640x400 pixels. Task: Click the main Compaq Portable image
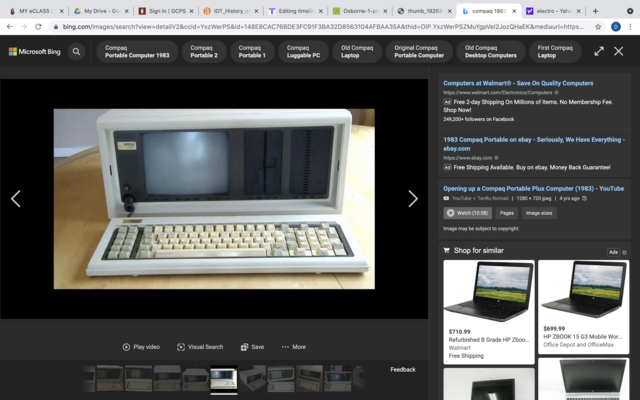pos(214,199)
